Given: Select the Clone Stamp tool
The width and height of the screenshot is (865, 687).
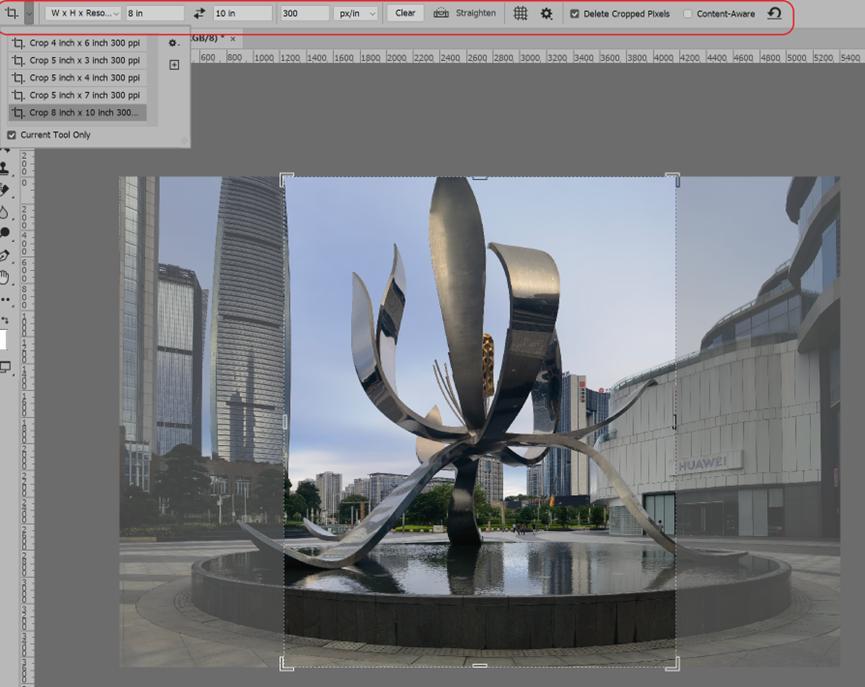Looking at the screenshot, I should pyautogui.click(x=5, y=168).
